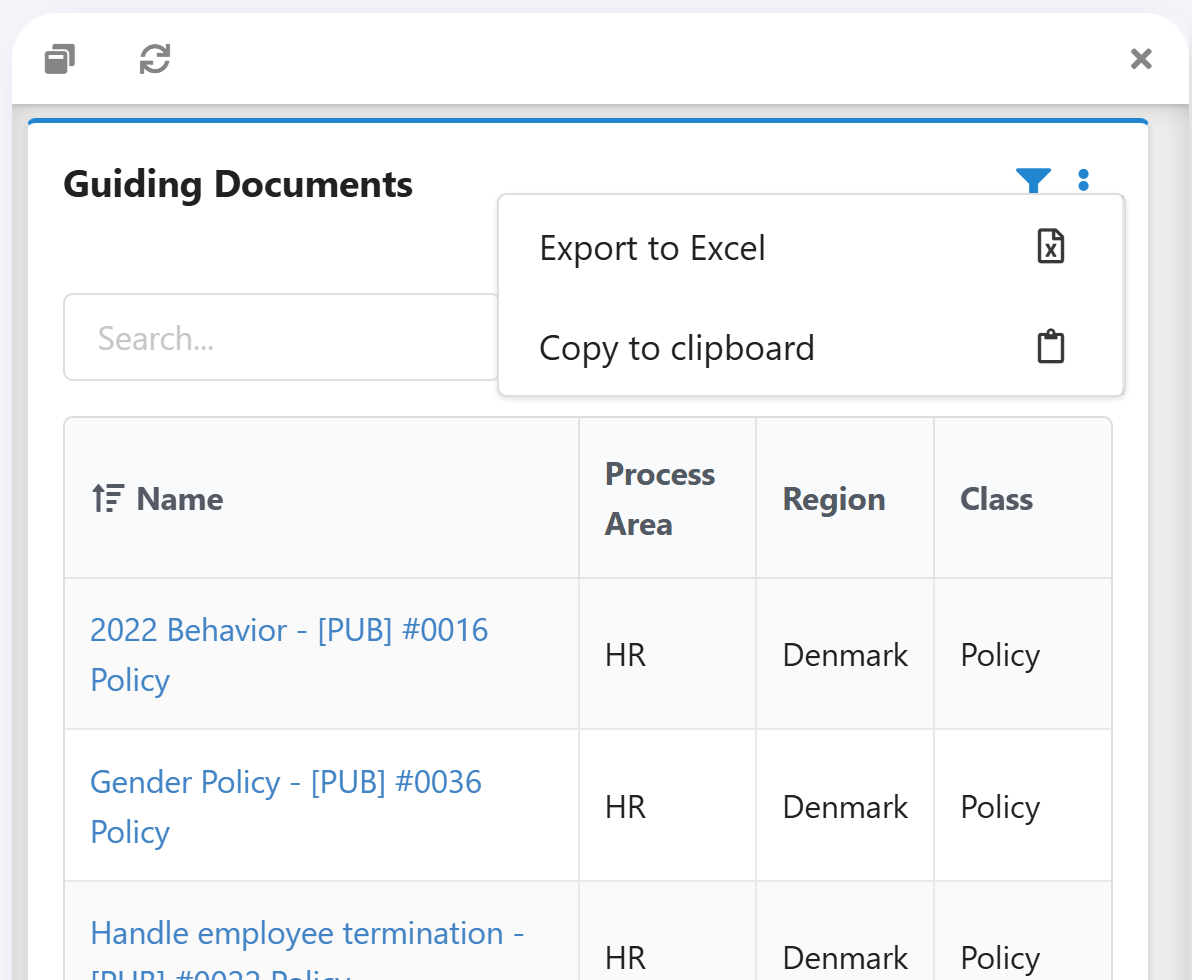The width and height of the screenshot is (1192, 980).
Task: Close the panel with the X button
Action: pyautogui.click(x=1141, y=59)
